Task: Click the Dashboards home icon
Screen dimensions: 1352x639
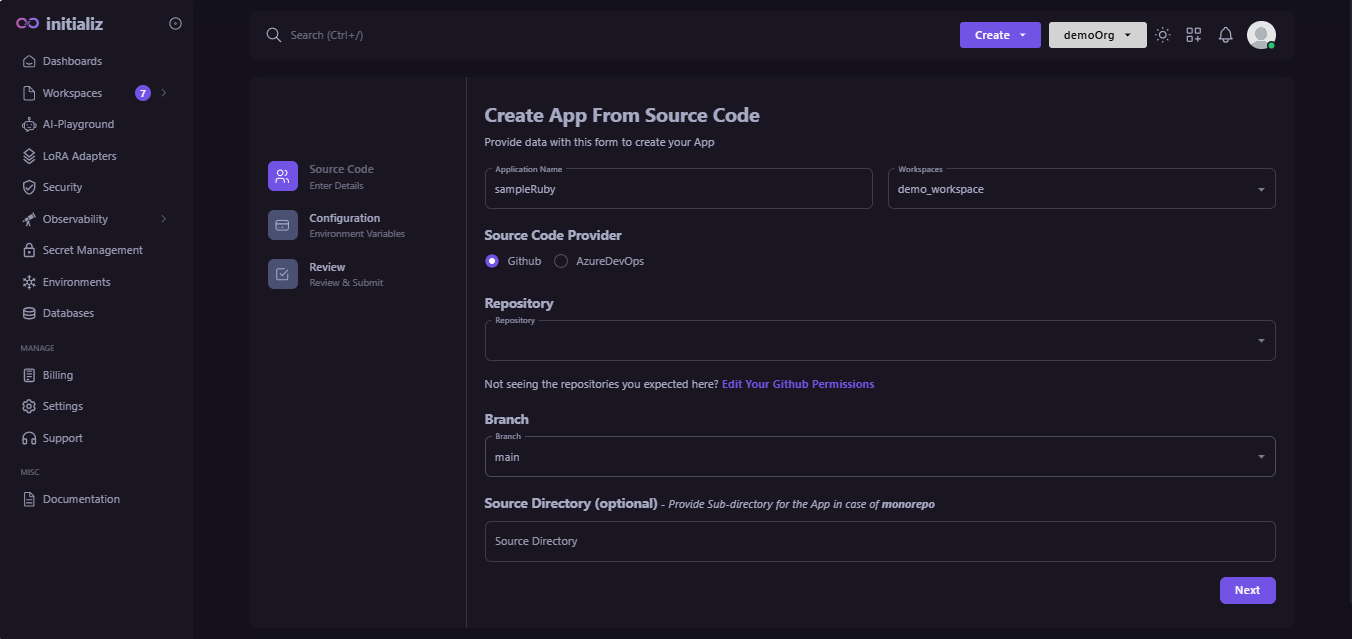Action: point(29,61)
